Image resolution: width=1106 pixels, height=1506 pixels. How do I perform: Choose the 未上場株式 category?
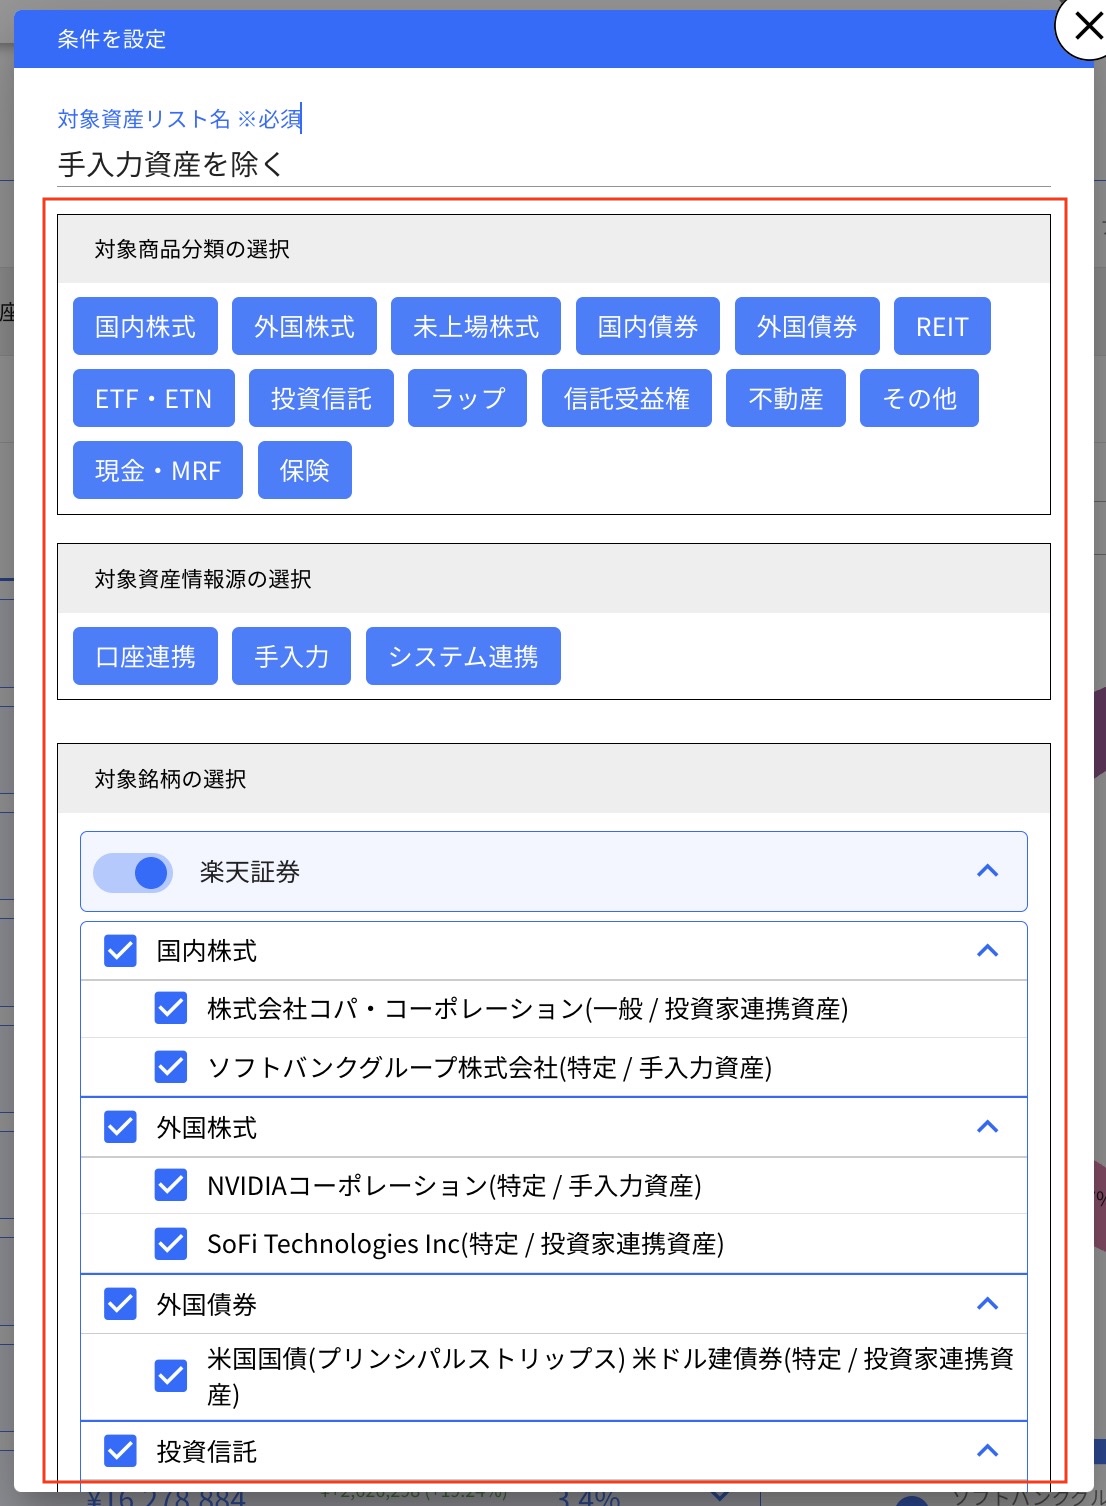475,325
